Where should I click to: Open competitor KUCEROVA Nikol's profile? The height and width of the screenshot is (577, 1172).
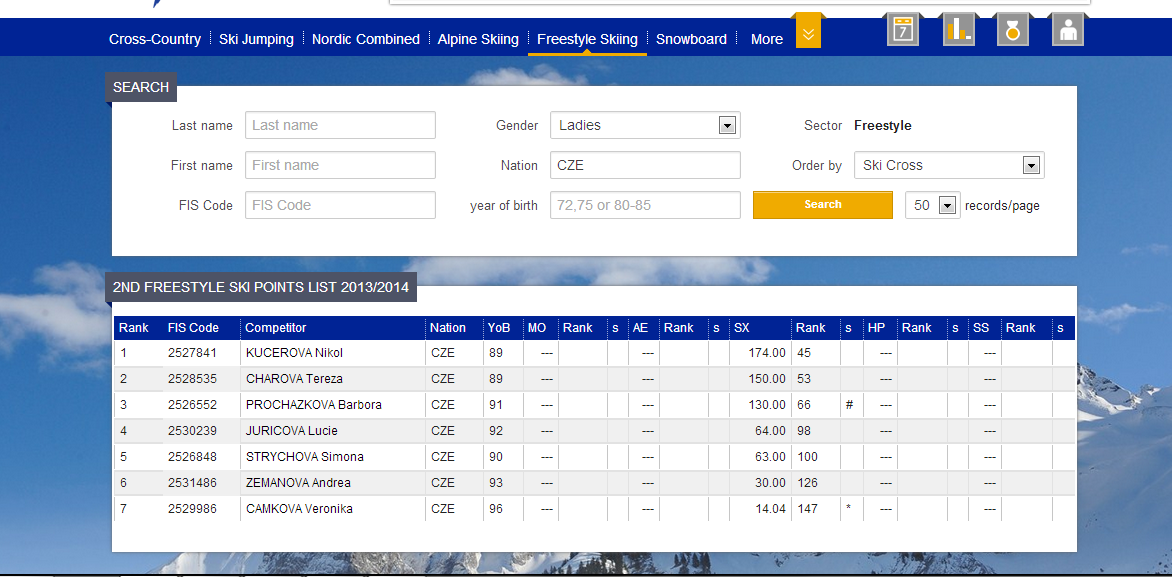(x=294, y=352)
